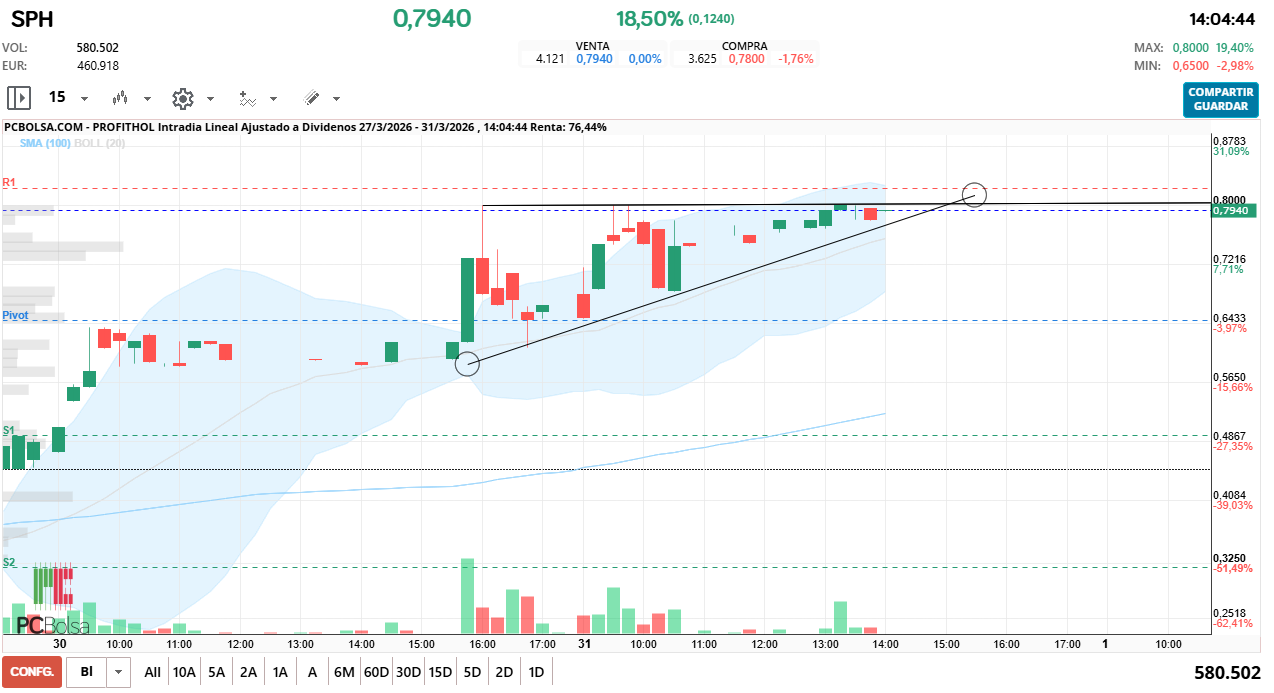Select the drawing pencil tool icon
The height and width of the screenshot is (693, 1274).
pyautogui.click(x=313, y=98)
